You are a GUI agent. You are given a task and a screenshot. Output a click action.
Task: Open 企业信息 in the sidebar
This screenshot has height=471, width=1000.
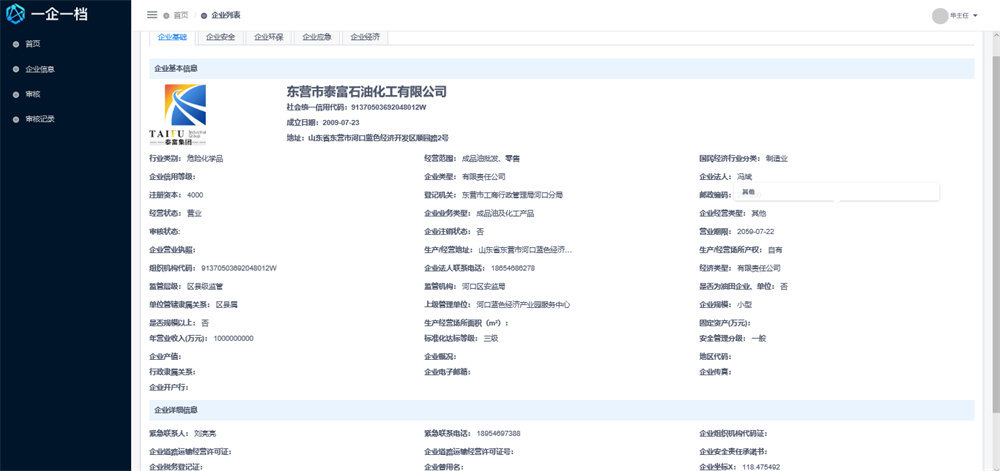(40, 69)
